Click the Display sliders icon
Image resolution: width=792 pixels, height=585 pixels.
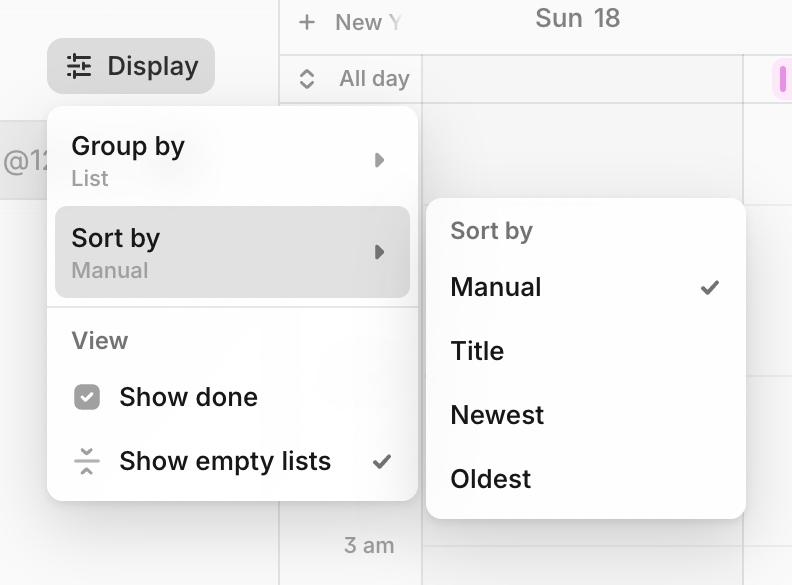[x=79, y=66]
